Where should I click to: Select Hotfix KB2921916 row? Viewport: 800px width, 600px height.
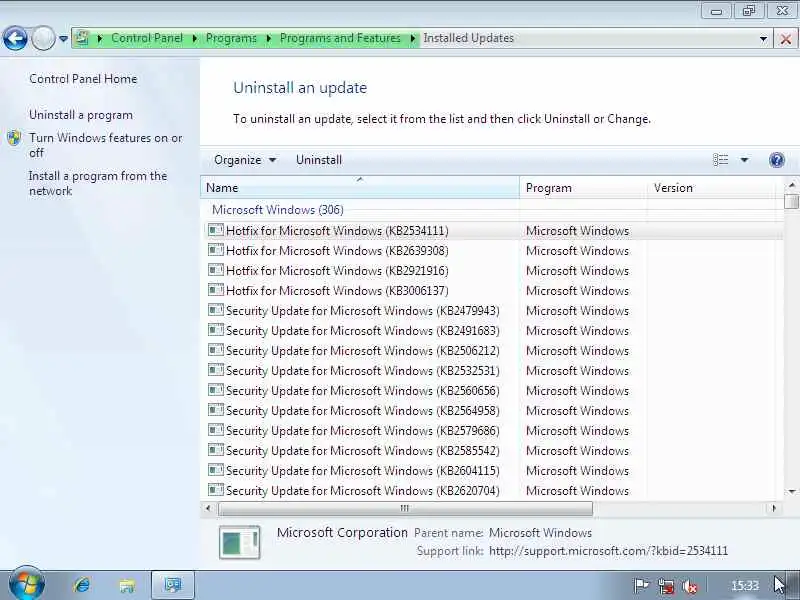[x=492, y=270]
